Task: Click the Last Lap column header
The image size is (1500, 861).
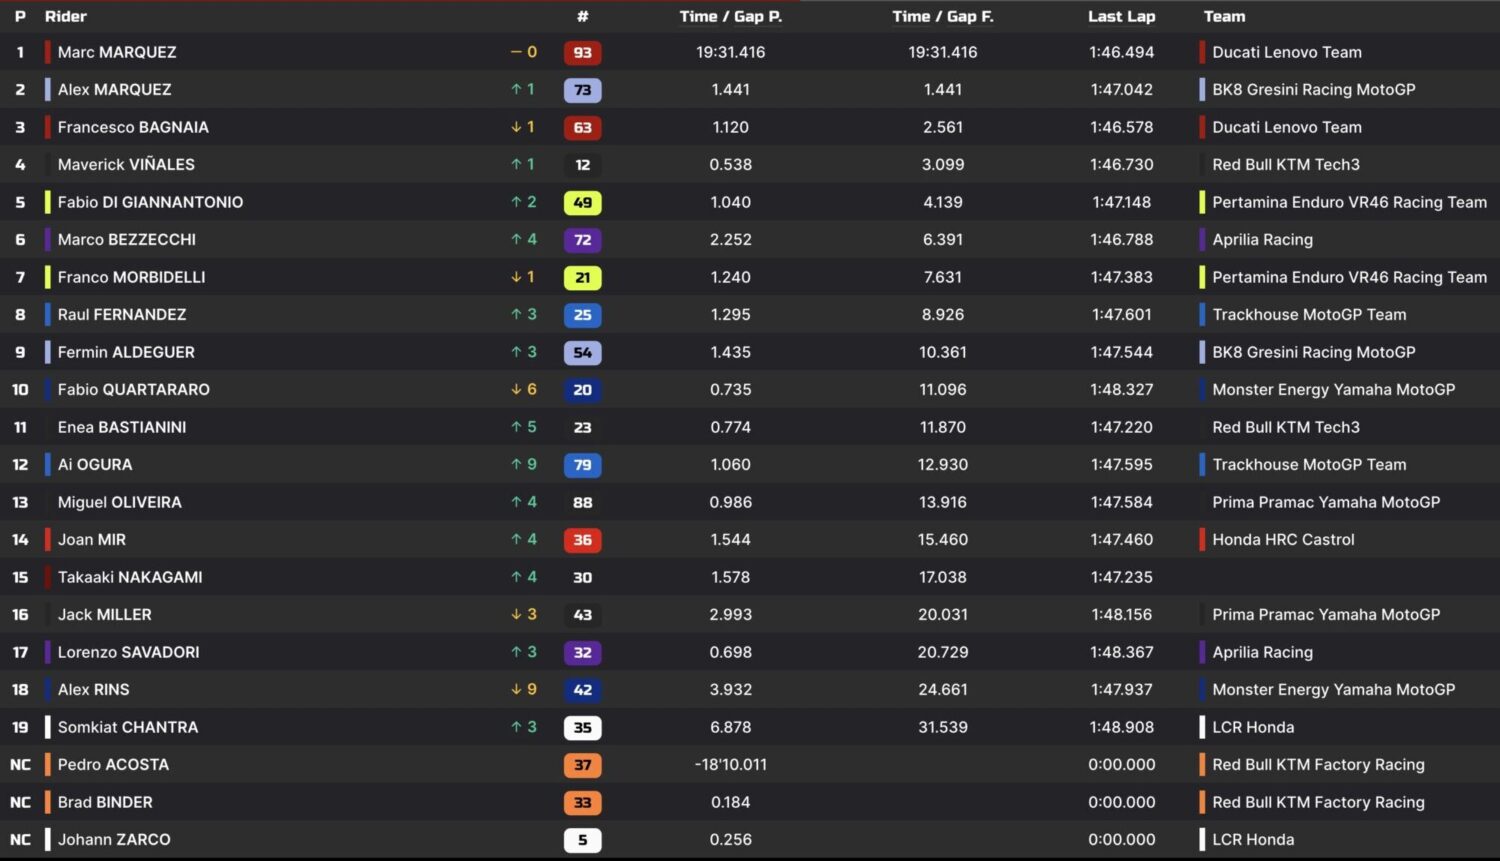Action: 1121,16
